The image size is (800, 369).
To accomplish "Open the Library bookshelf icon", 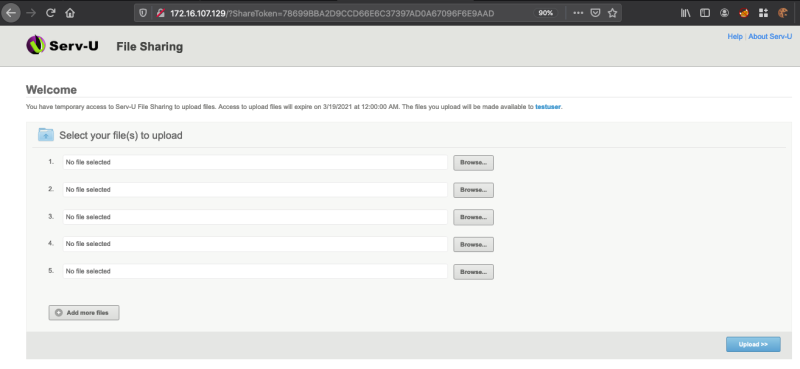I will pos(686,13).
